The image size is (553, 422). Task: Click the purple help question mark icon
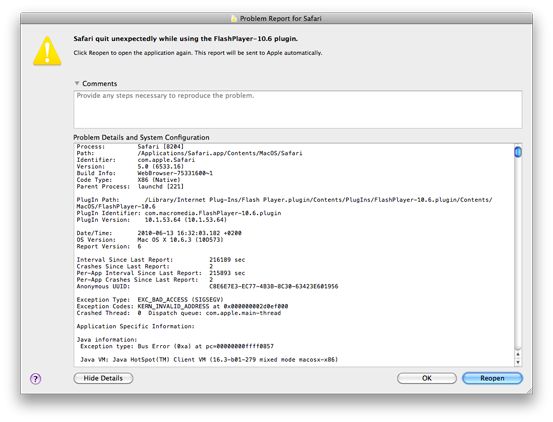[x=35, y=379]
